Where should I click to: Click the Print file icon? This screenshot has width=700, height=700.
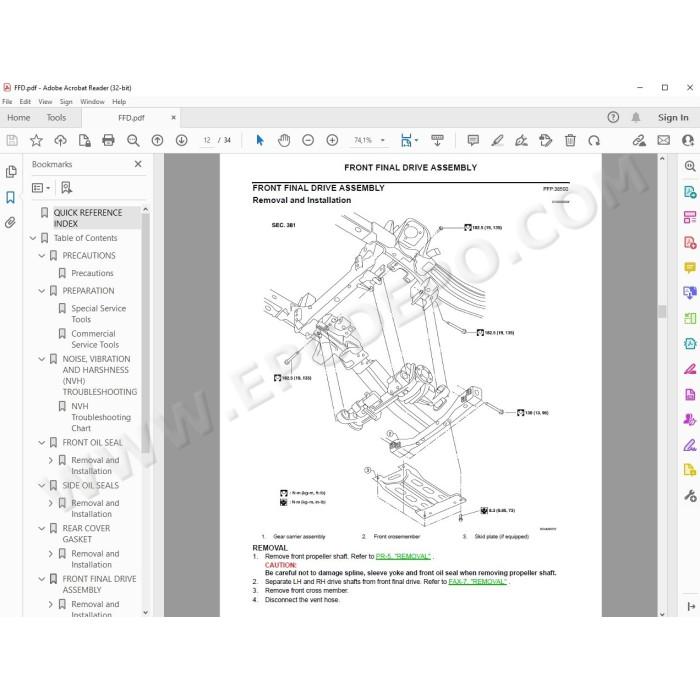click(x=108, y=140)
